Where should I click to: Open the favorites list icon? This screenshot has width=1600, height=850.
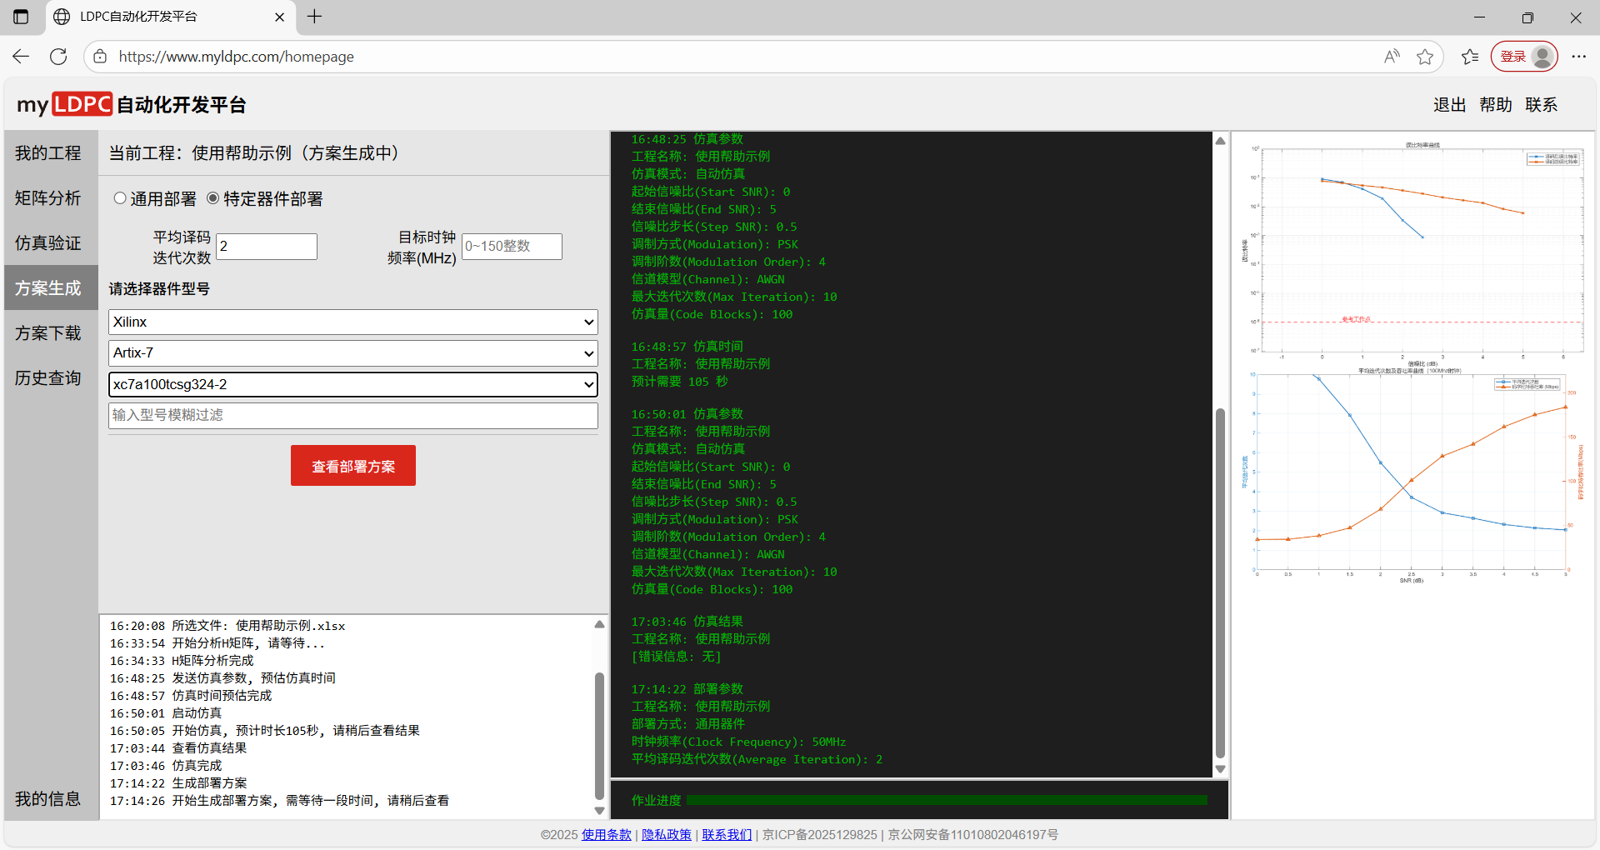(1469, 57)
